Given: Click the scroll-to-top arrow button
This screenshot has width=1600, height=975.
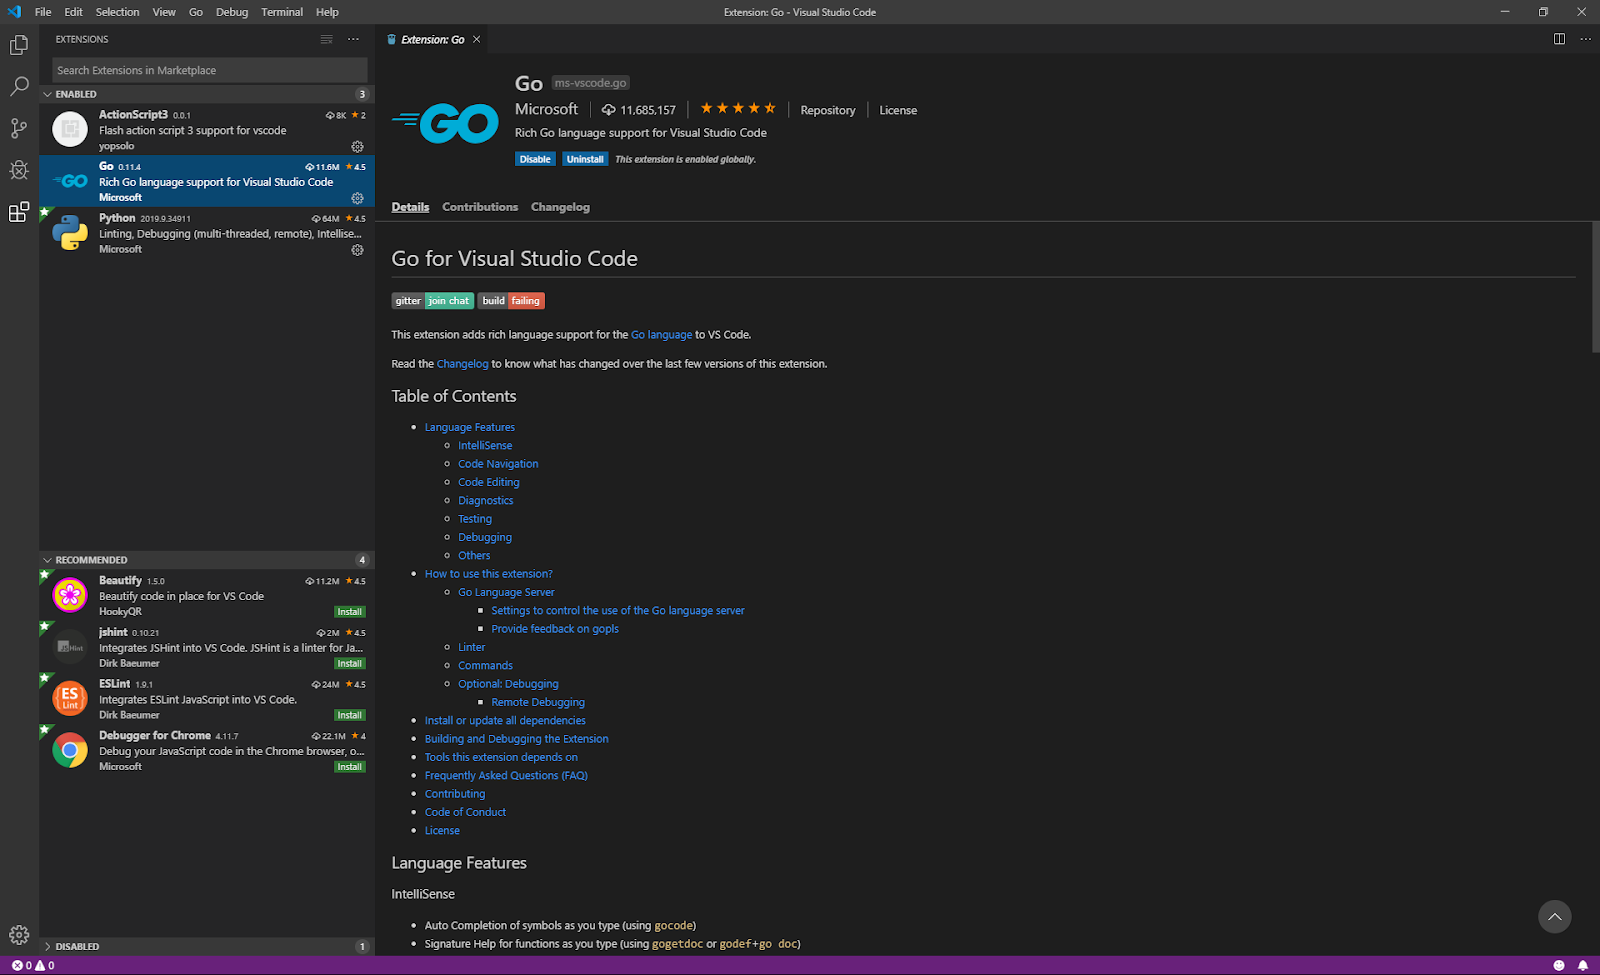Looking at the screenshot, I should [1554, 917].
